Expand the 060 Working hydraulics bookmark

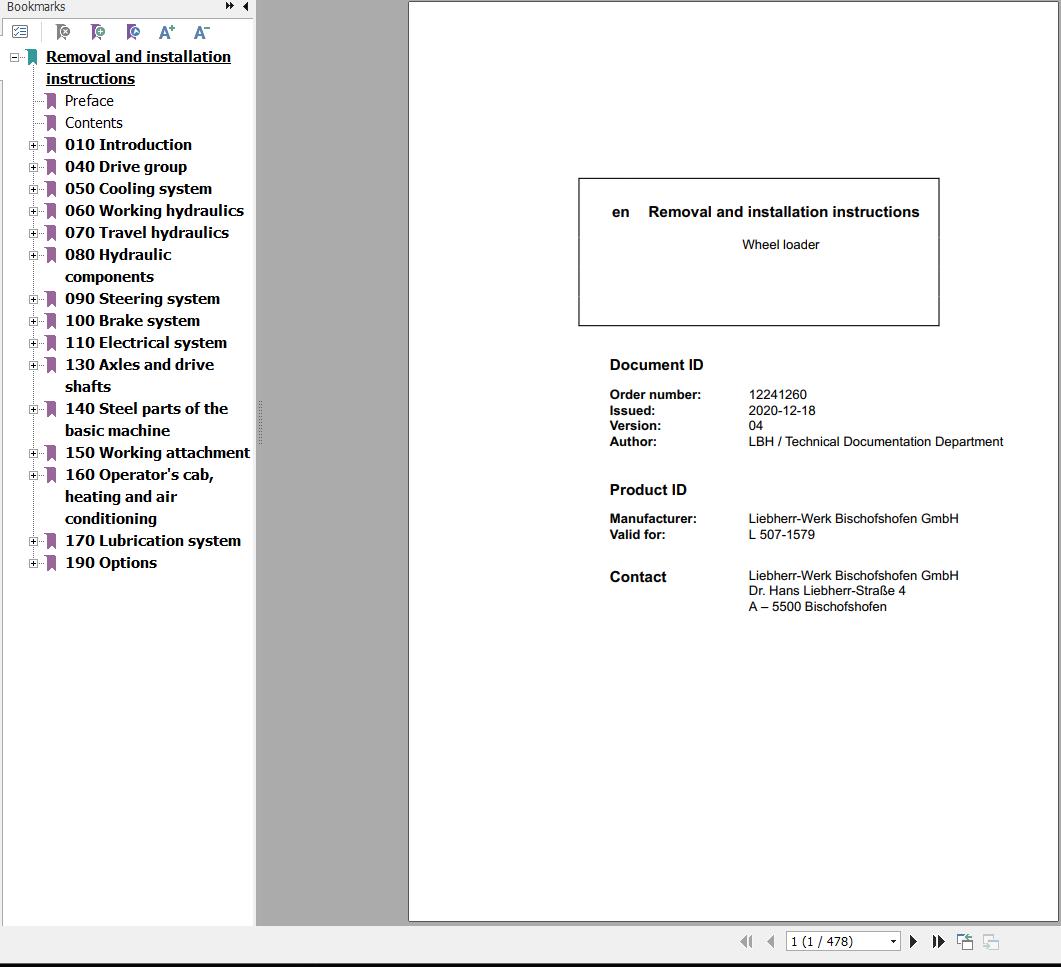tap(33, 211)
